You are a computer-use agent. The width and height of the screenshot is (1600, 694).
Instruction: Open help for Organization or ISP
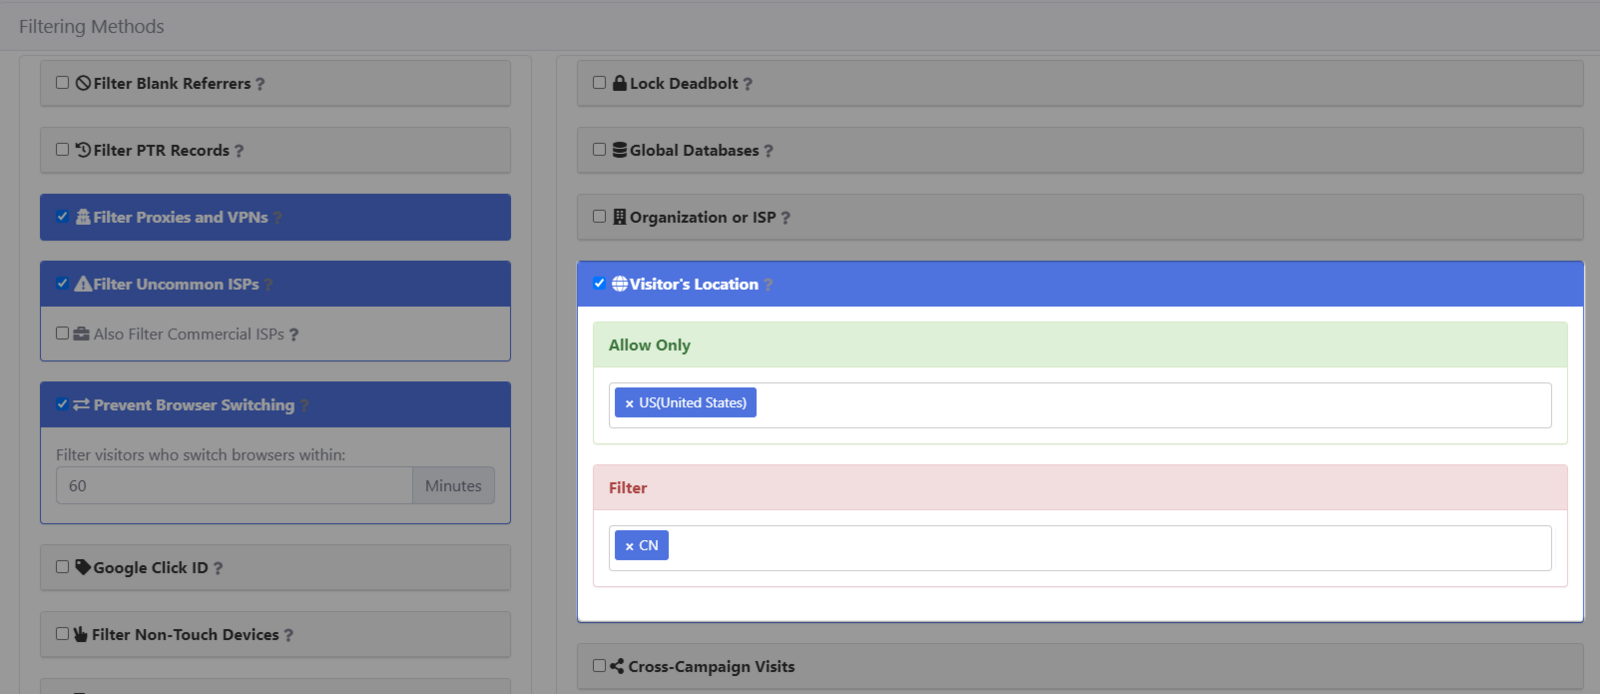pos(786,218)
